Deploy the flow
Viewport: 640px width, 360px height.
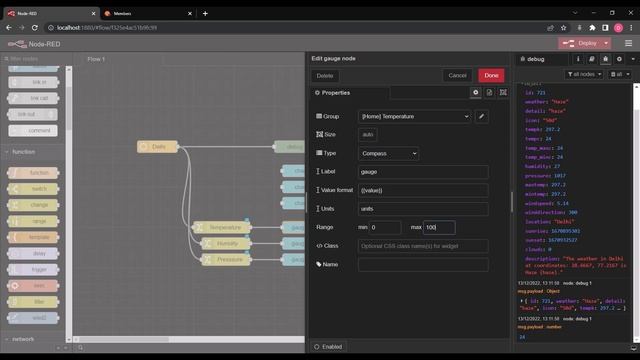coord(581,43)
